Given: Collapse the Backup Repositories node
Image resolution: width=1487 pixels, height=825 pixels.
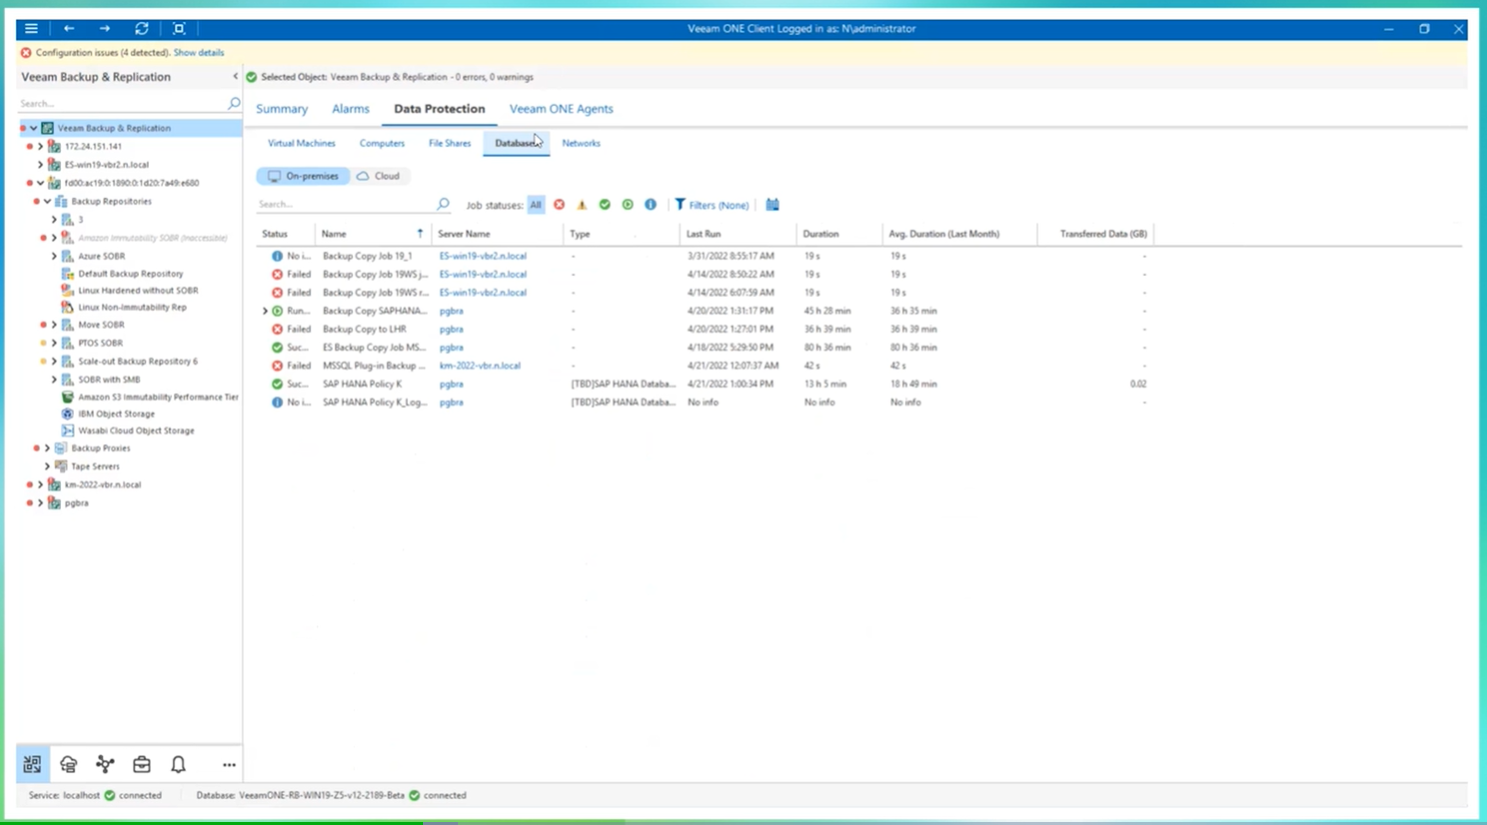Looking at the screenshot, I should pos(47,201).
